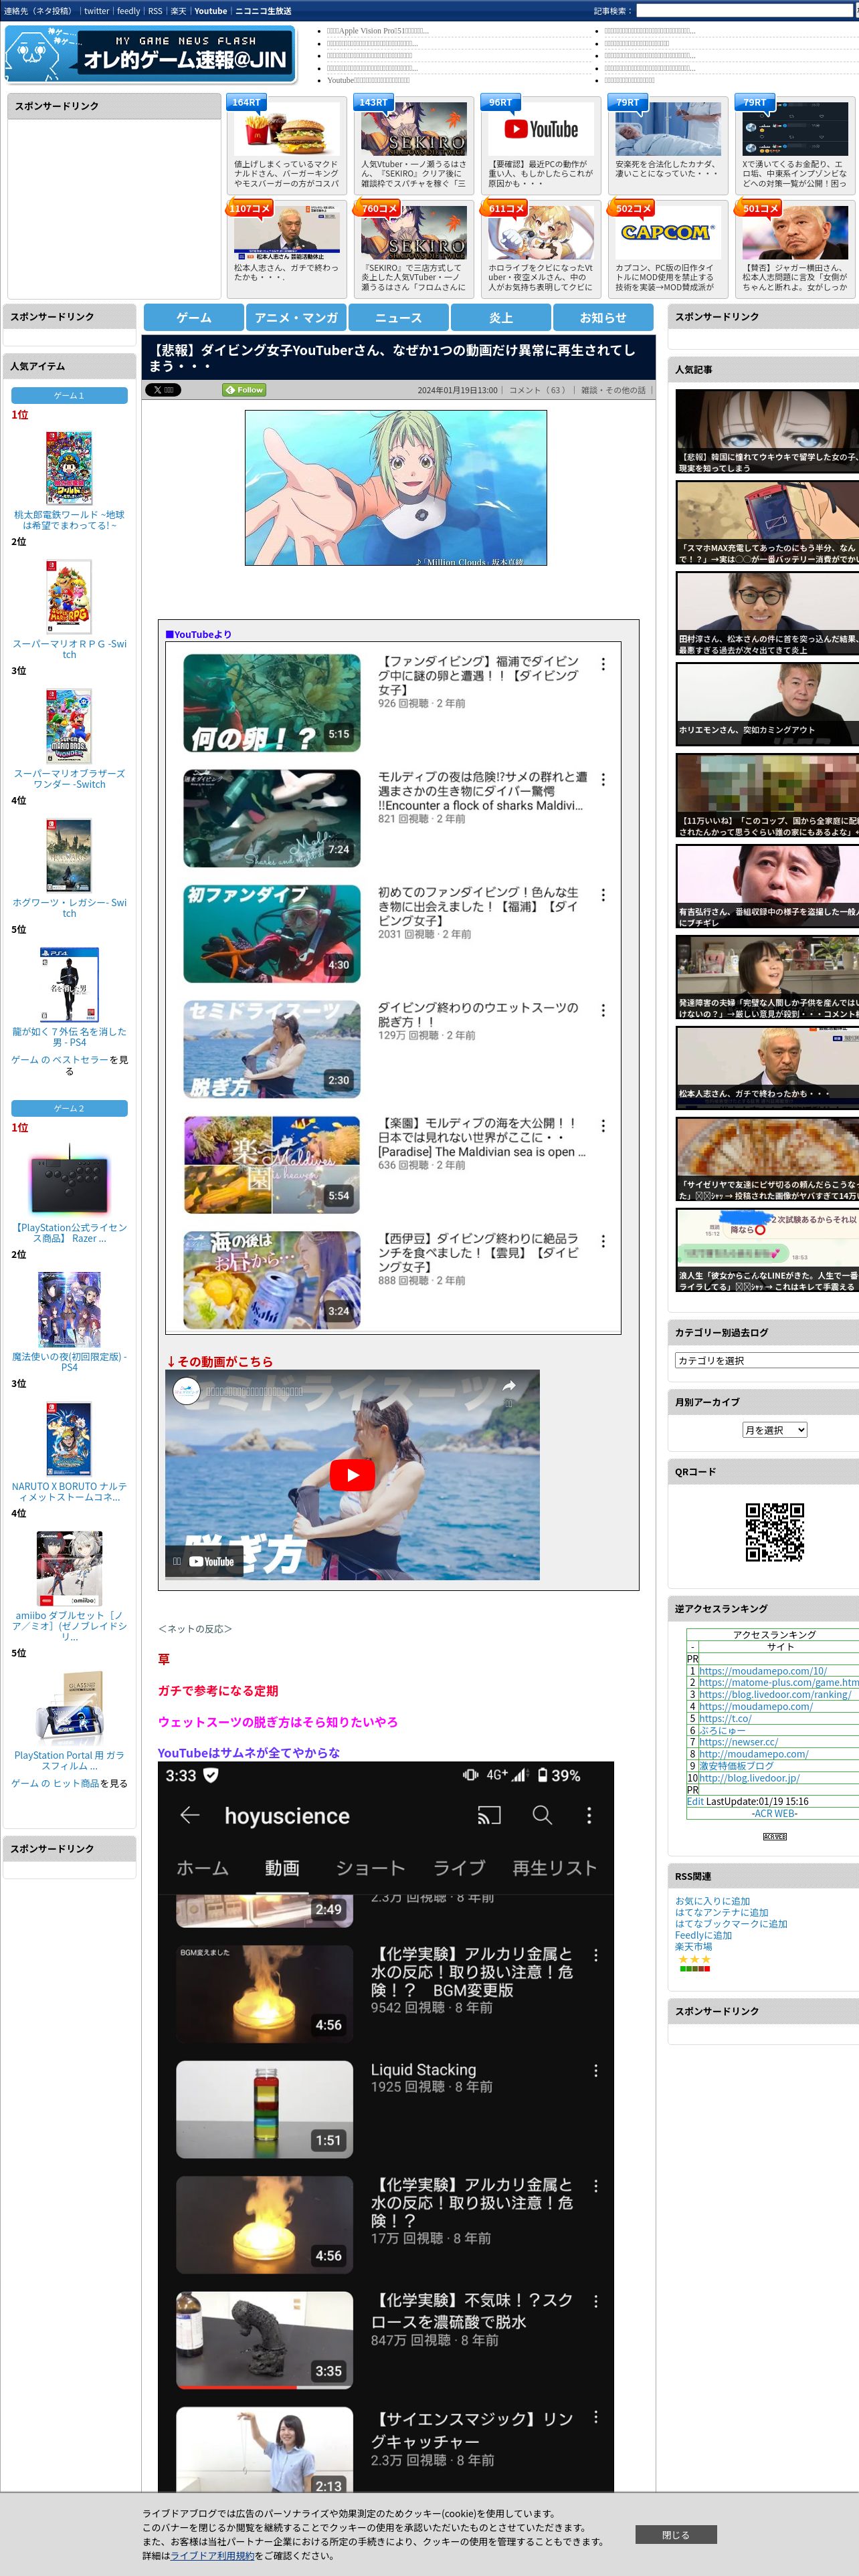Click the article header anime image
Viewport: 859px width, 2576px height.
[396, 488]
